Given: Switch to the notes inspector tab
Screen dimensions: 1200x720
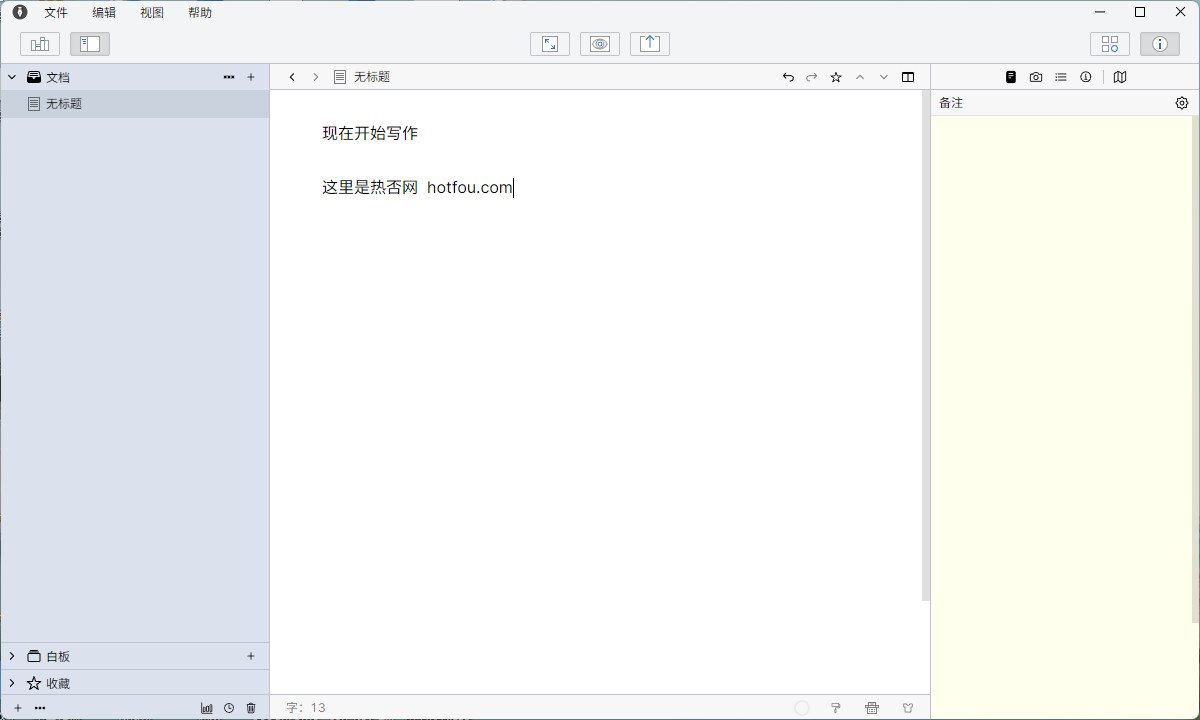Looking at the screenshot, I should point(1011,77).
